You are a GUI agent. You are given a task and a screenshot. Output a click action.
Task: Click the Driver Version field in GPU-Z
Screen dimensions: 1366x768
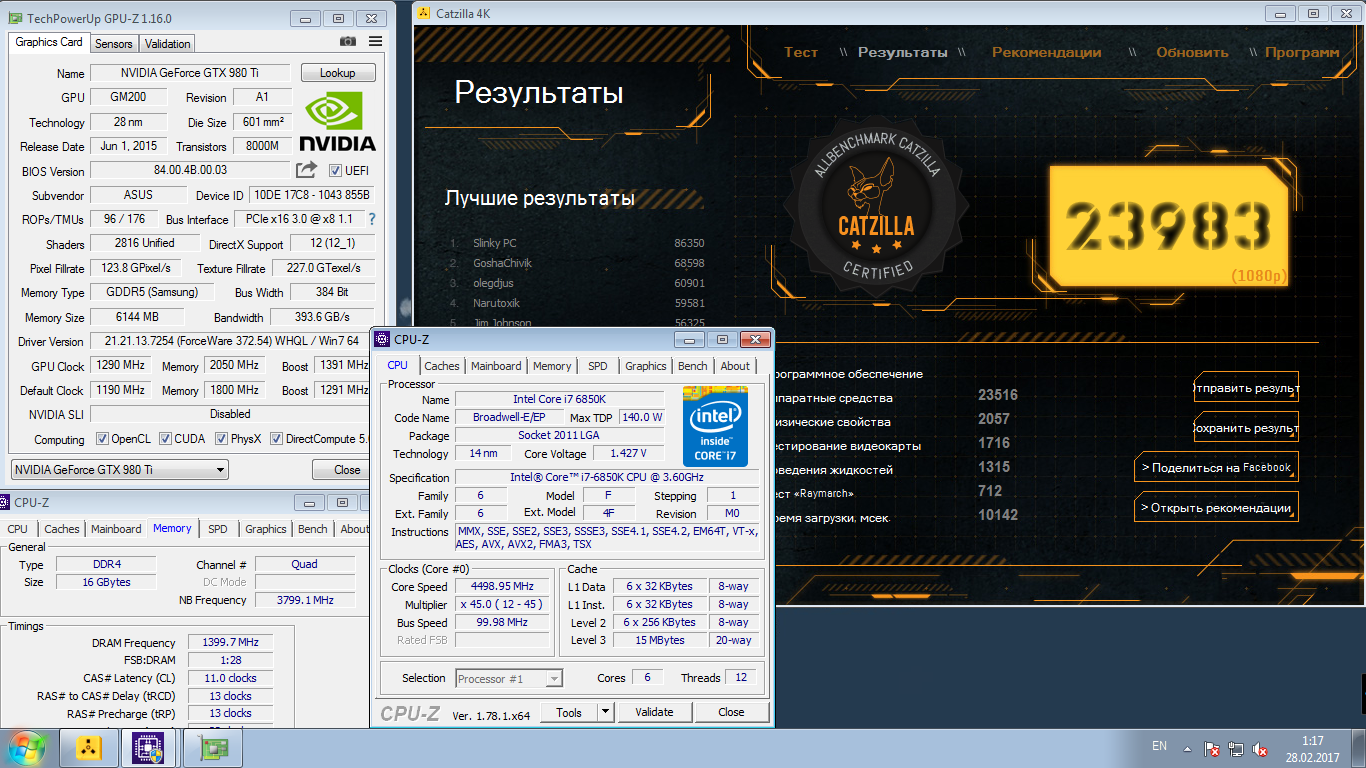click(x=231, y=342)
